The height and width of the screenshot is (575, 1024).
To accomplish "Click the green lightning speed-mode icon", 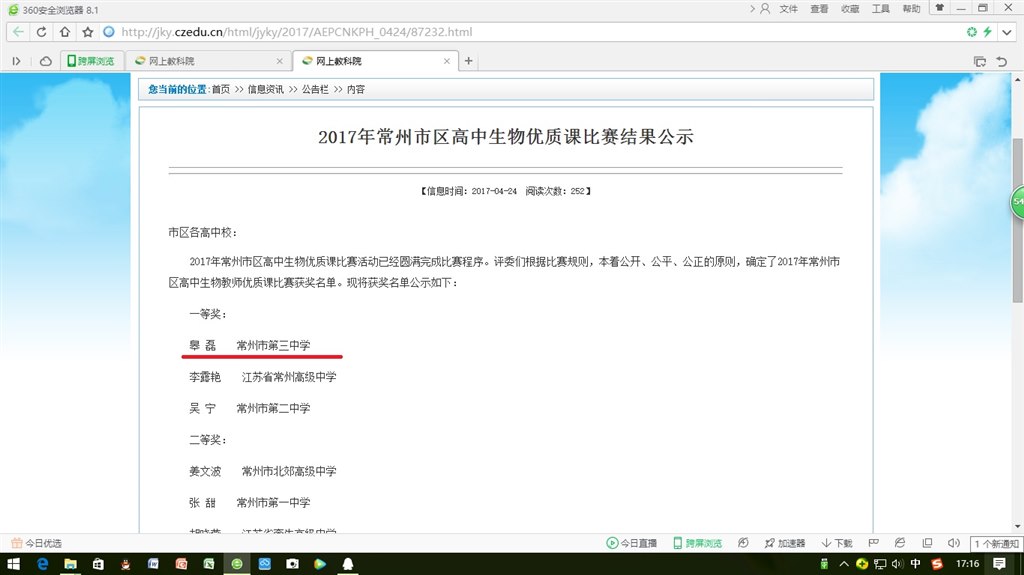I will tap(987, 31).
